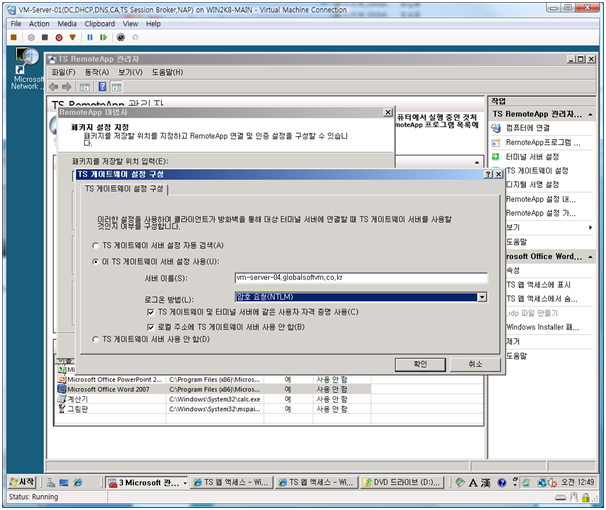Cancel the dialog with the 취소 button
Screen dimensions: 606x510
tap(475, 364)
